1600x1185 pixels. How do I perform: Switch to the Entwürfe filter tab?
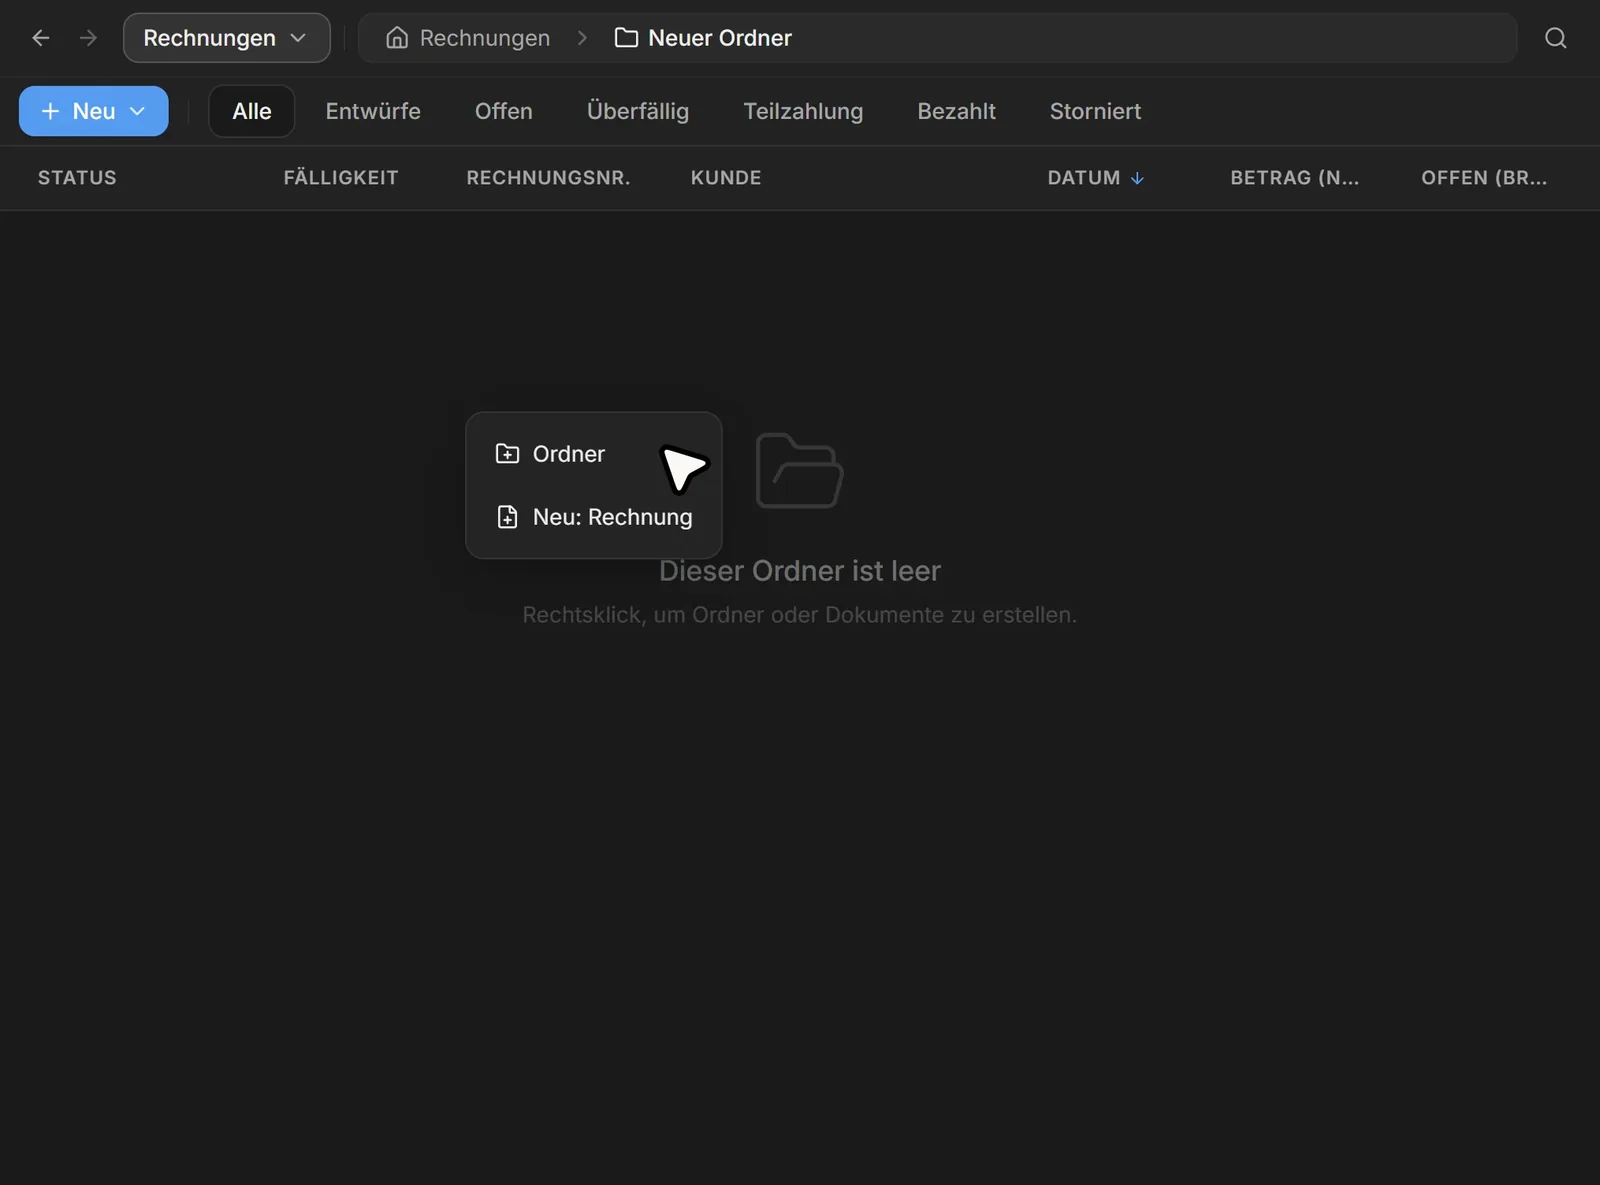pyautogui.click(x=373, y=111)
